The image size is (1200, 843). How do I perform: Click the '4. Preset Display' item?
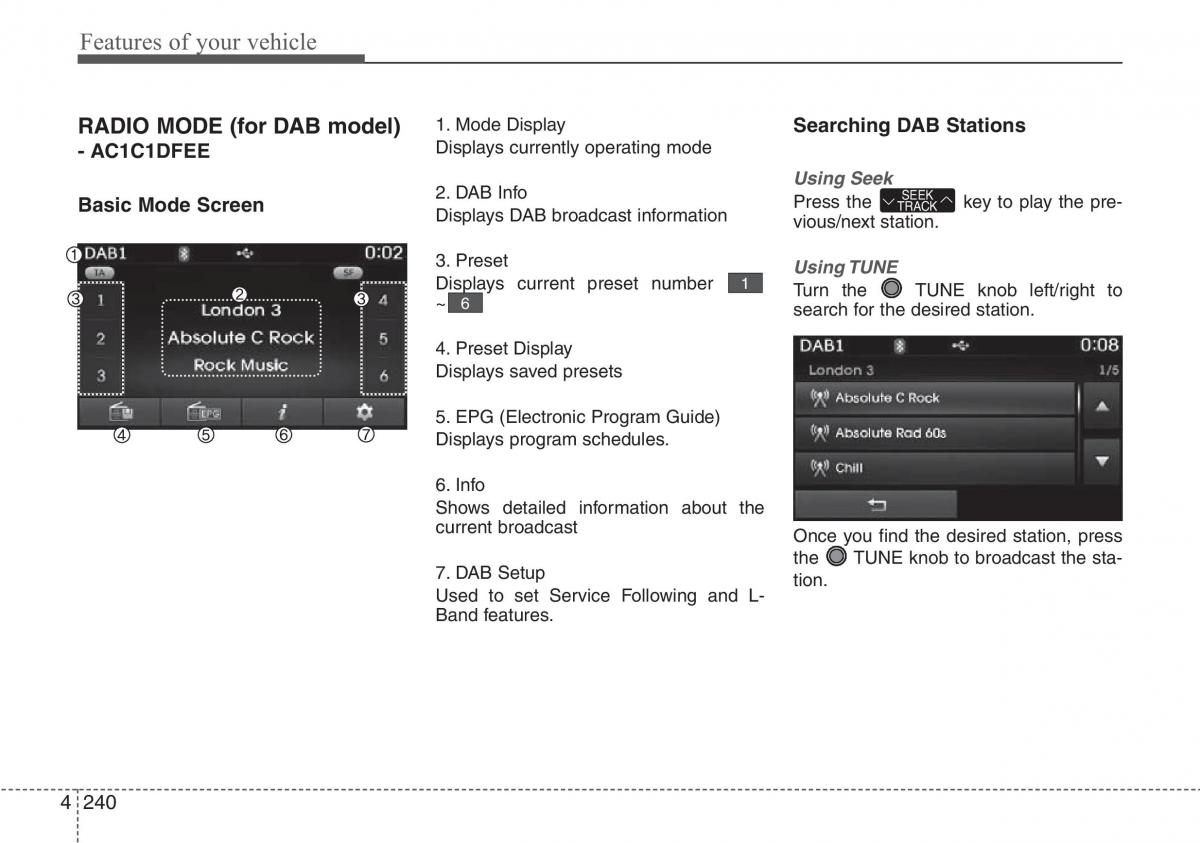click(x=503, y=349)
